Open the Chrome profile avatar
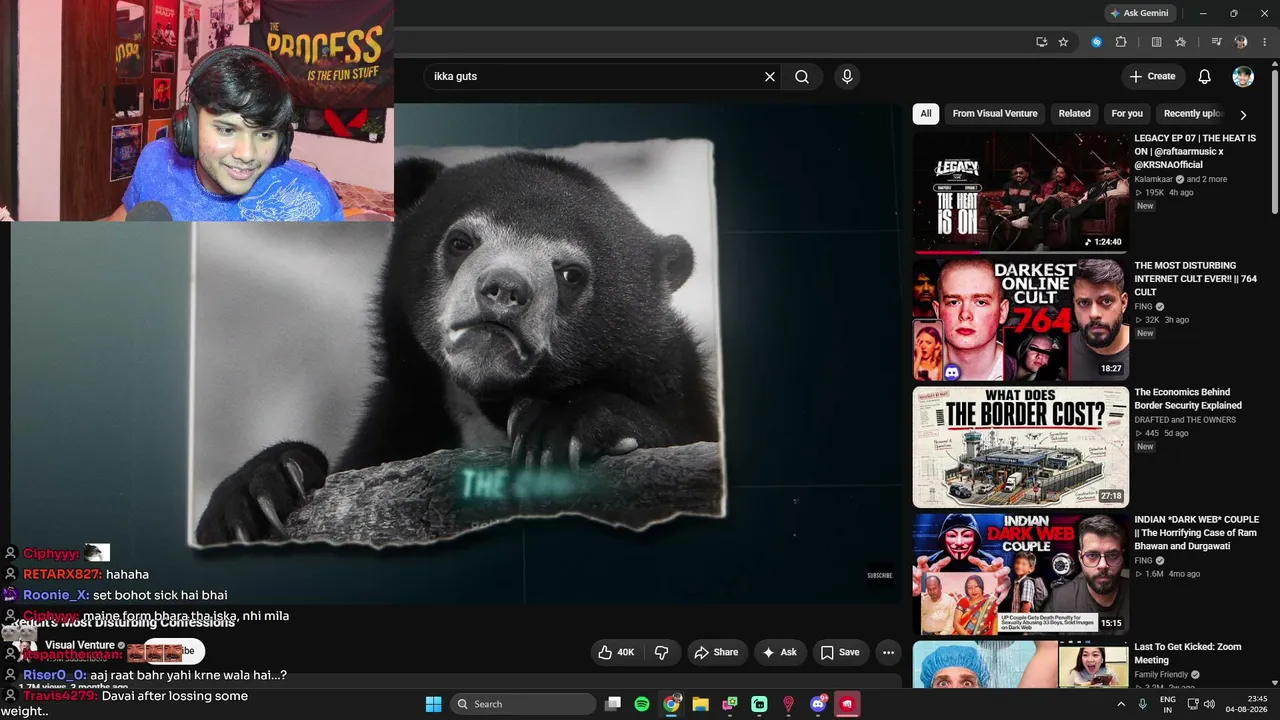Screen dimensions: 1280x720 (x=1241, y=42)
